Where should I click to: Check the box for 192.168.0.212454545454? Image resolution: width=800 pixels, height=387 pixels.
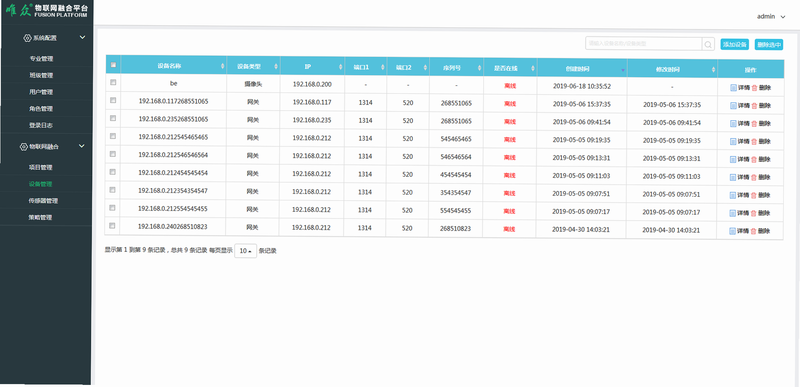point(113,171)
